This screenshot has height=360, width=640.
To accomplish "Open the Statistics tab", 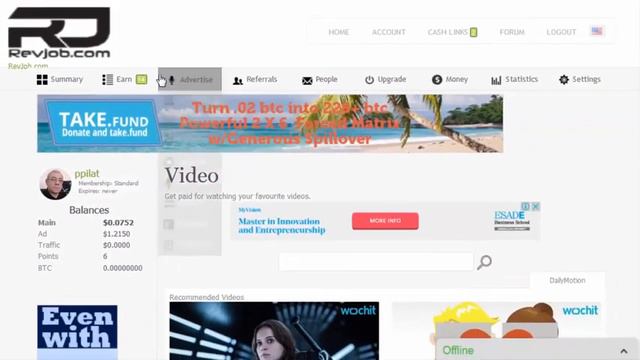I will [514, 80].
